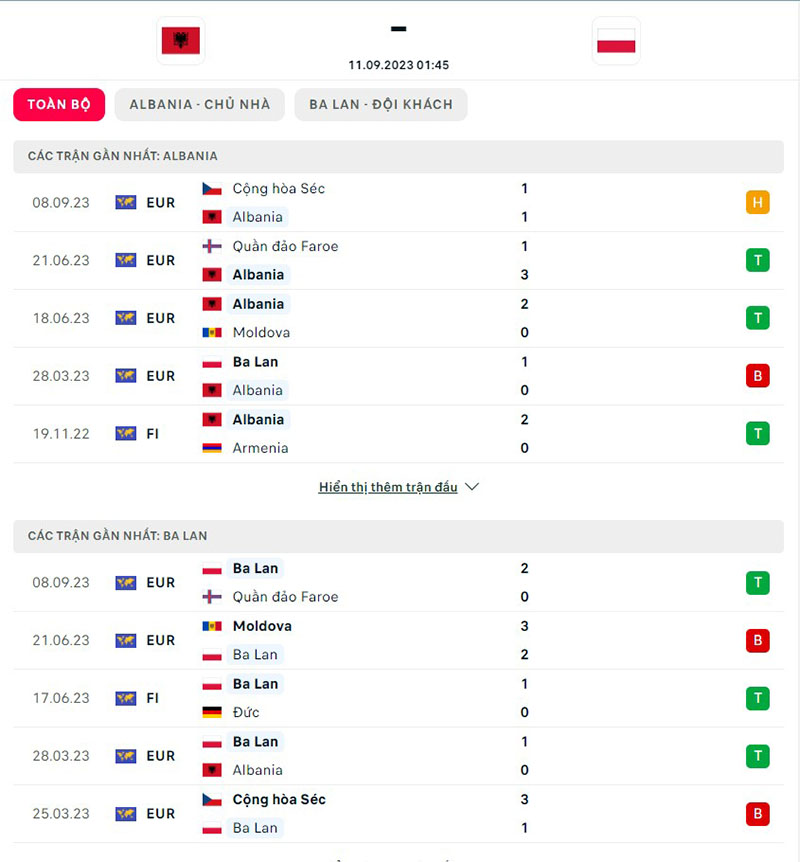The height and width of the screenshot is (862, 800).
Task: Switch to the BA LAN - ĐỘI KHÁCH tab
Action: coord(380,104)
